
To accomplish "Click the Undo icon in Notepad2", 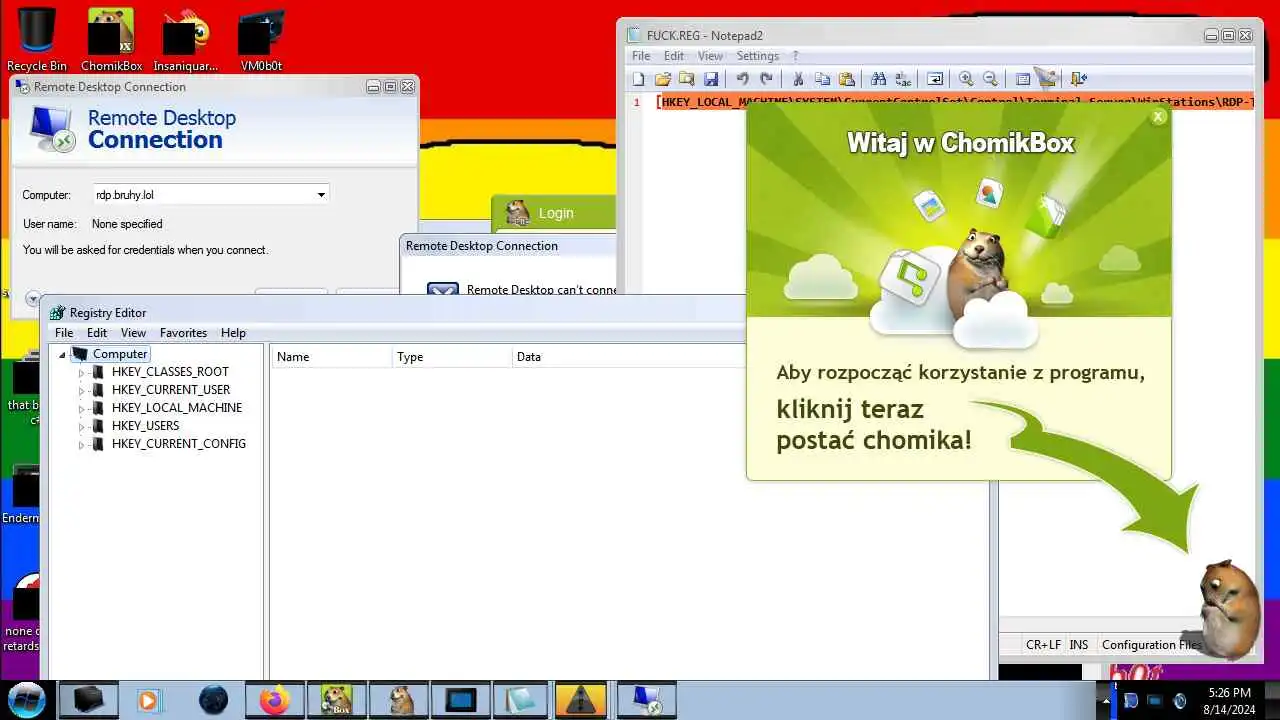I will tap(742, 79).
